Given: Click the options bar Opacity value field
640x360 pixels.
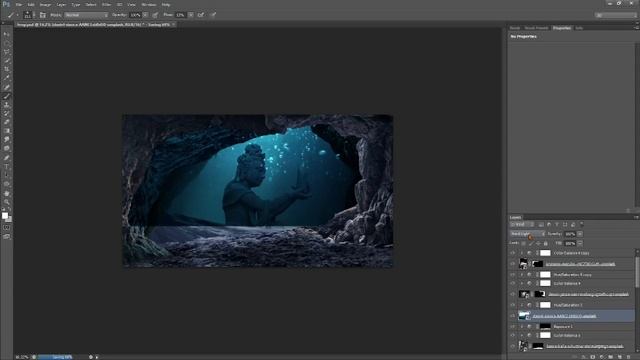Looking at the screenshot, I should click(135, 15).
